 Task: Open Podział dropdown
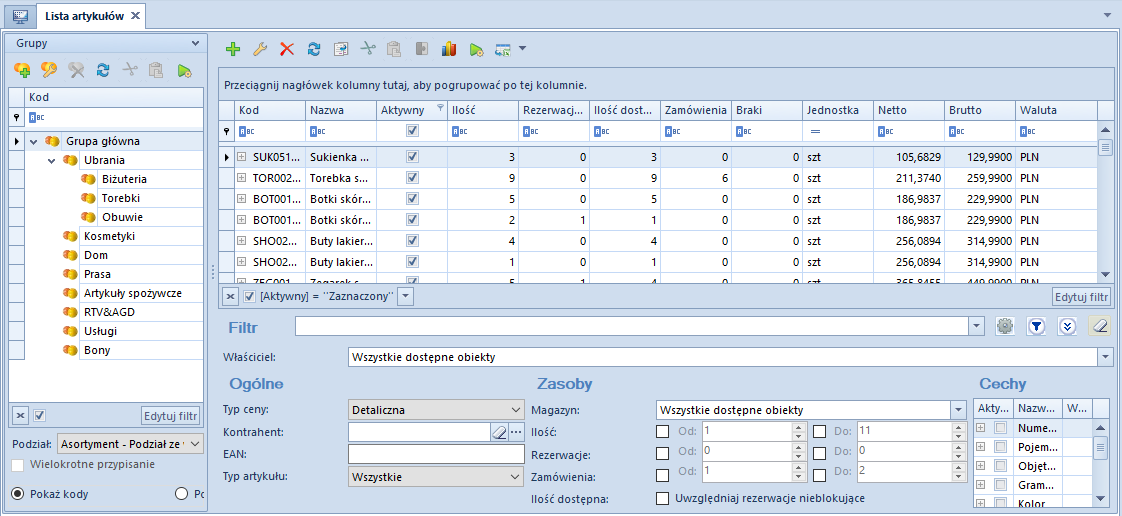pyautogui.click(x=195, y=444)
